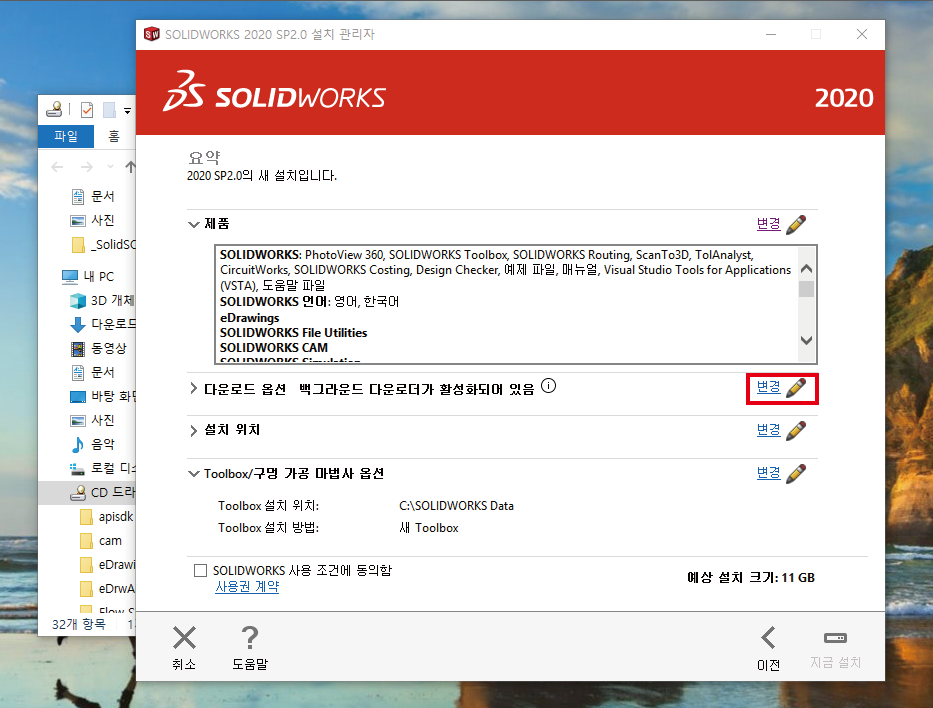933x708 pixels.
Task: Click the 지금 설치 install icon
Action: pos(835,638)
